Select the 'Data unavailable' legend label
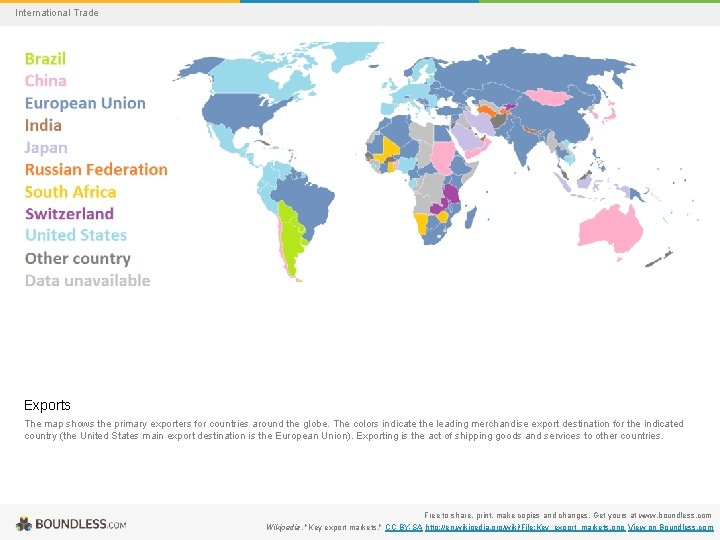 click(x=87, y=280)
